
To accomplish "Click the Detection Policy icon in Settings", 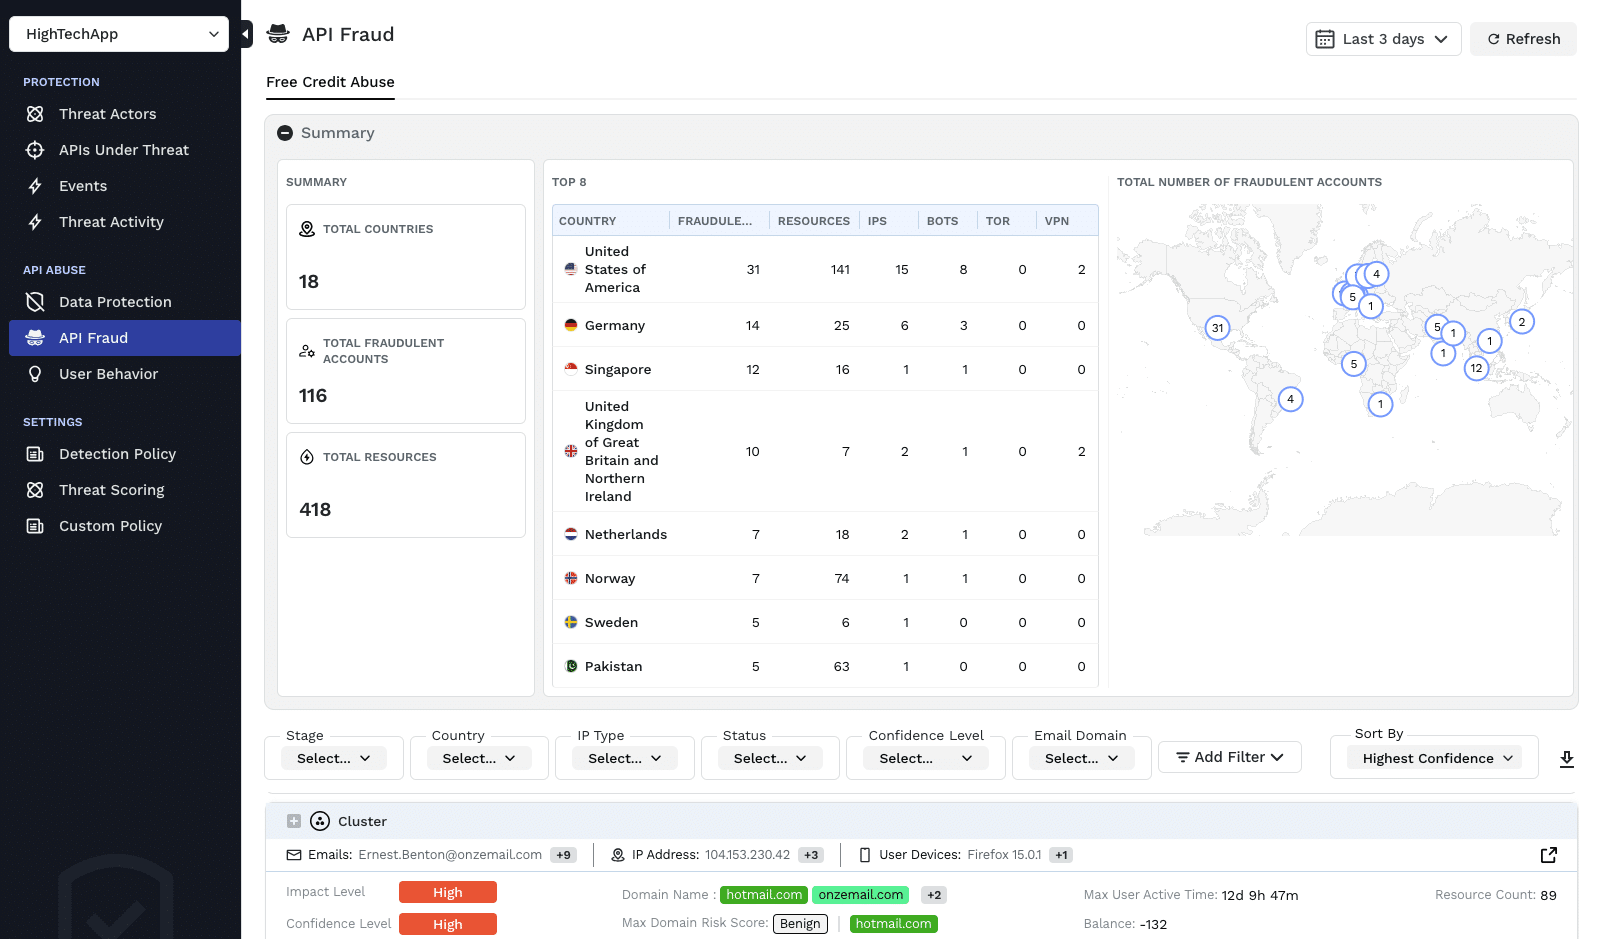I will coord(35,454).
